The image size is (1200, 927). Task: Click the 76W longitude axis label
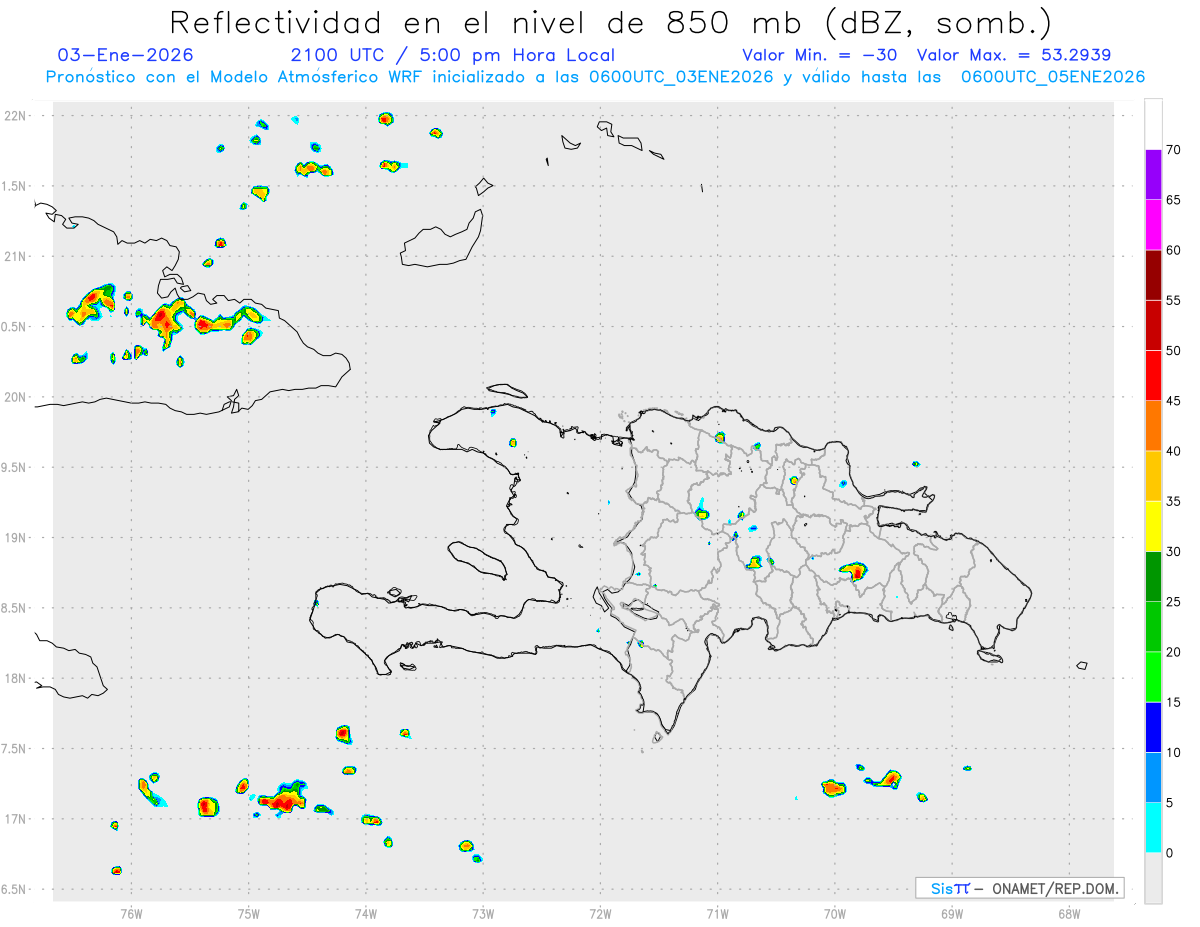pyautogui.click(x=131, y=913)
